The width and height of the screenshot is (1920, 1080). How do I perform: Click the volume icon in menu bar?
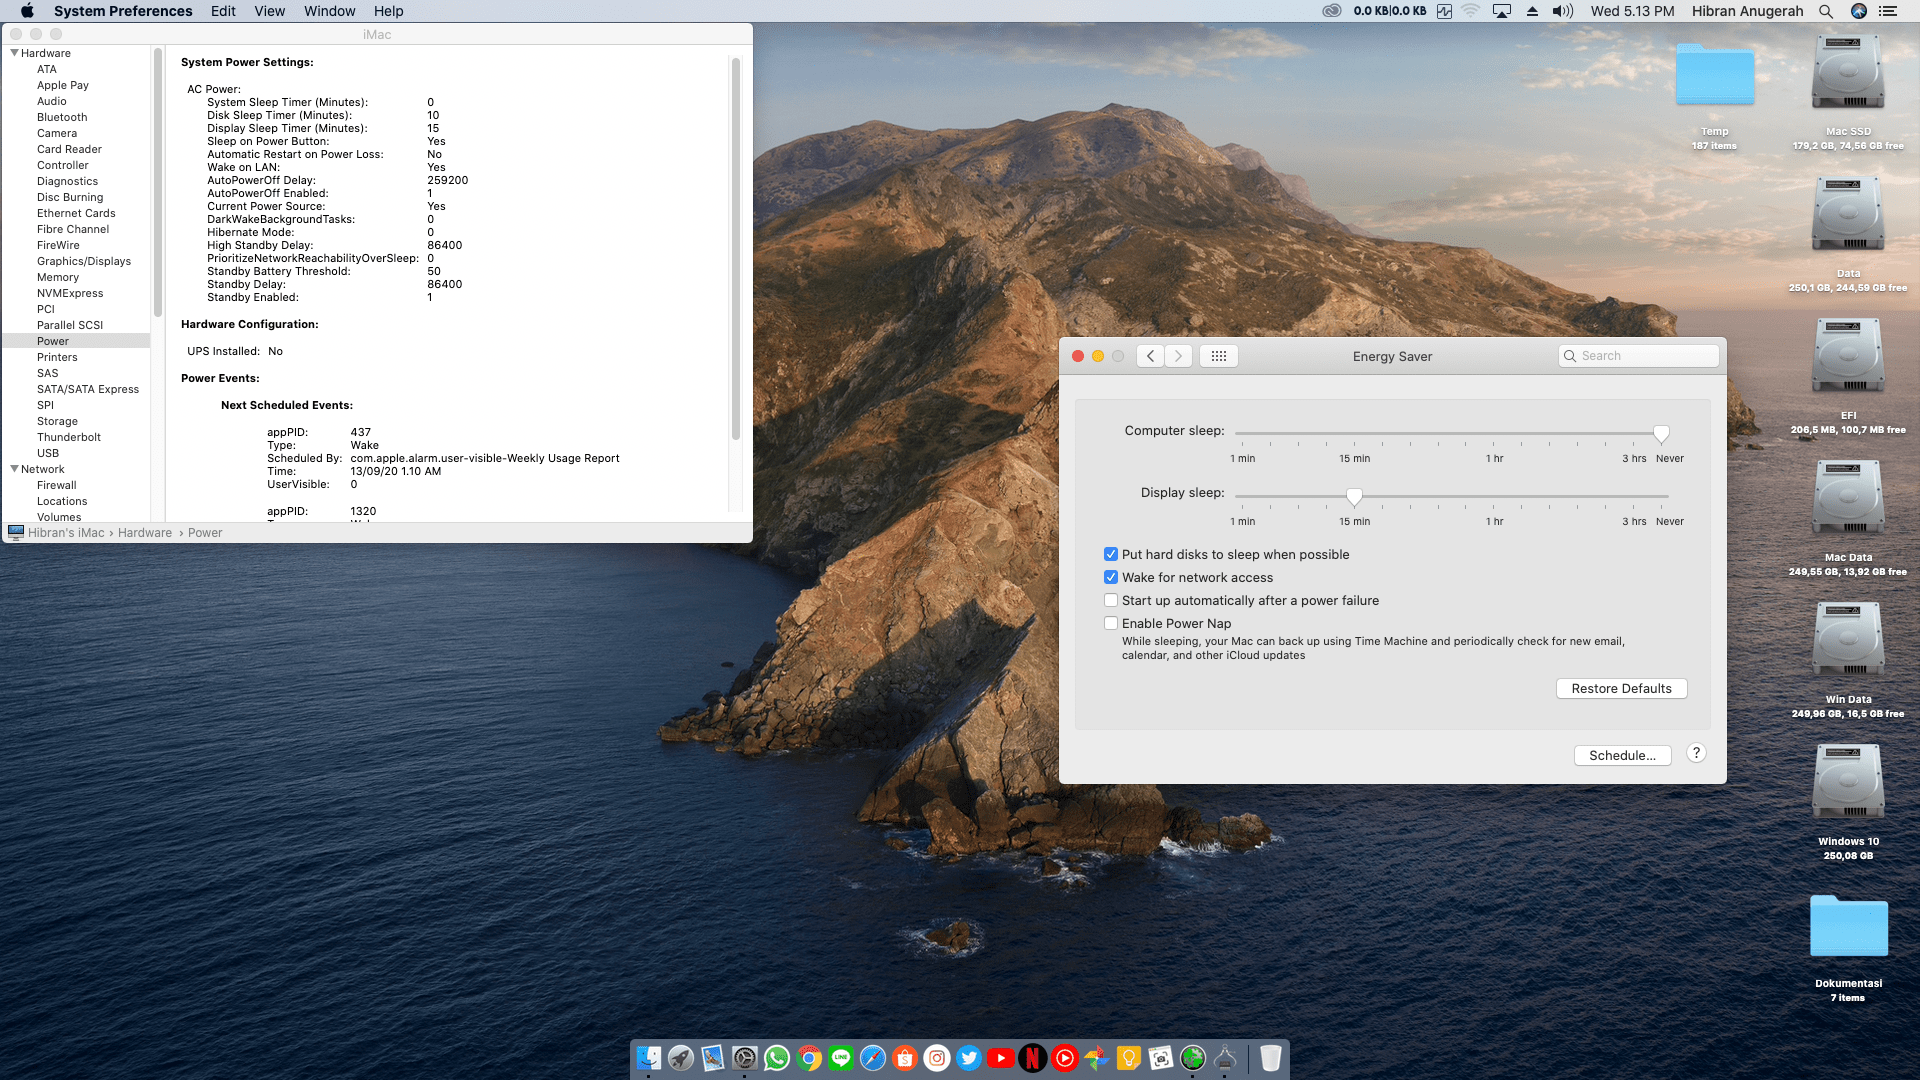pos(1562,11)
